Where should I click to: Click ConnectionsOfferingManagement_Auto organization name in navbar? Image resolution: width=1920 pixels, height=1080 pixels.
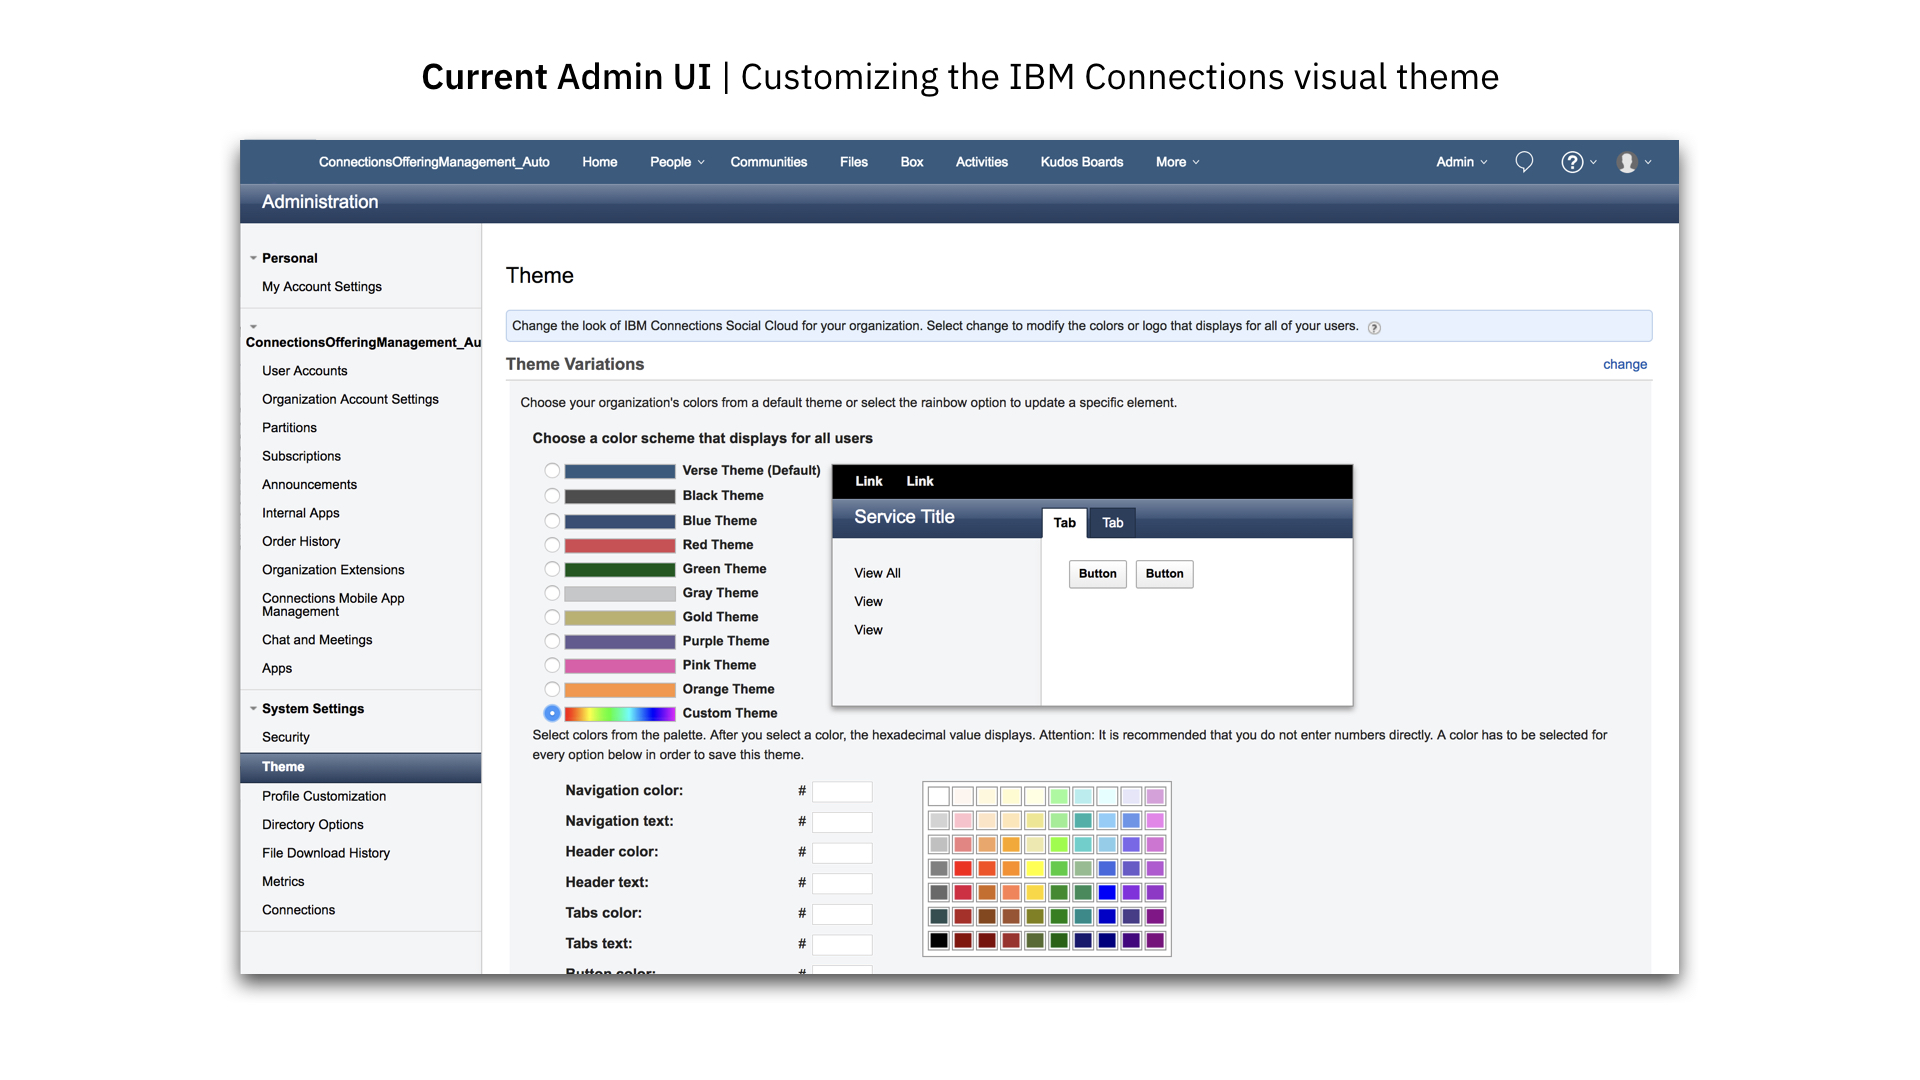click(x=434, y=162)
